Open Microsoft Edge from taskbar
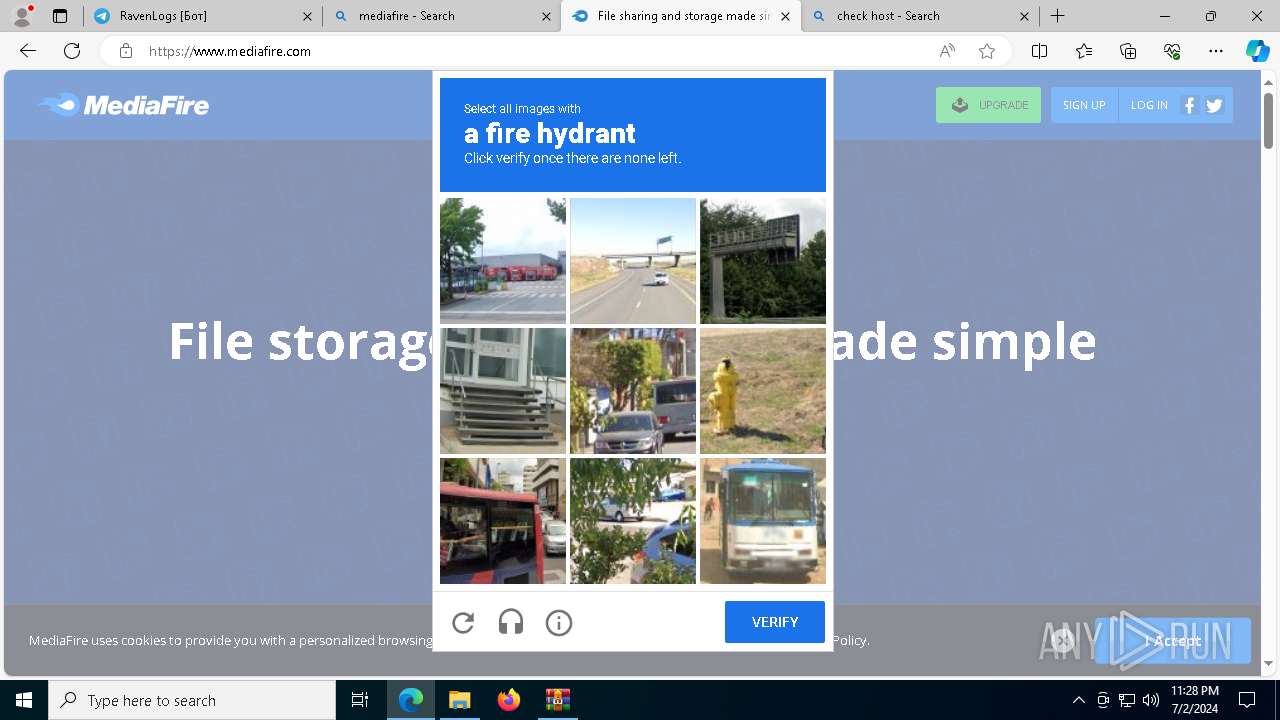 [411, 700]
